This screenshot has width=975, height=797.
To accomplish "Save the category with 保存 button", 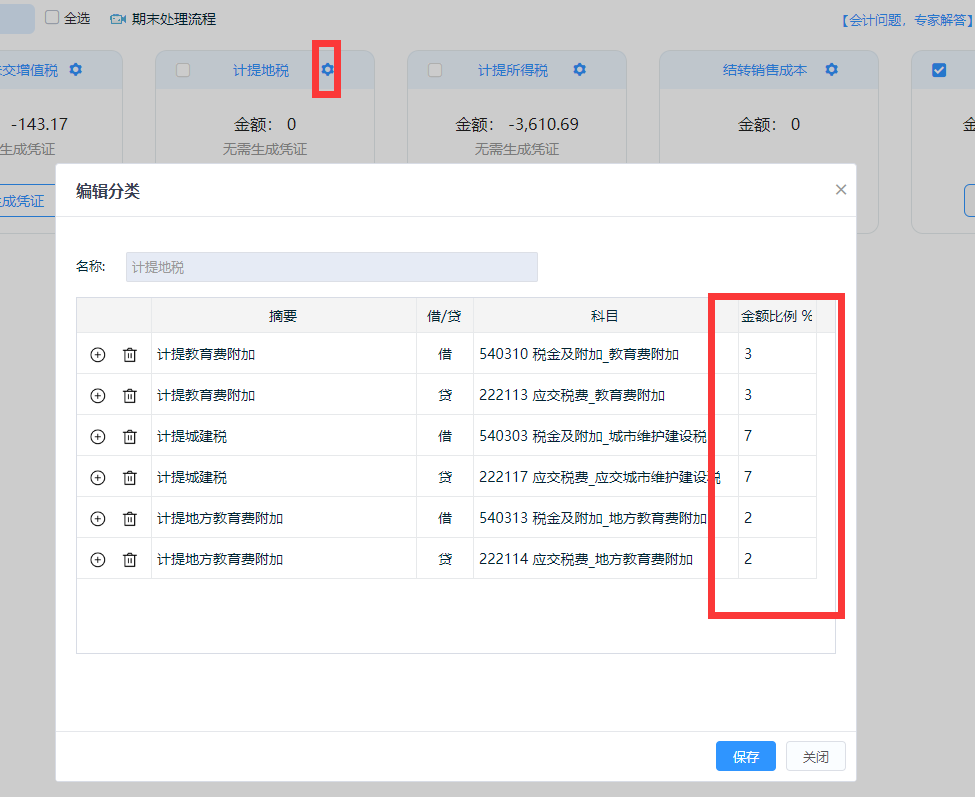I will (x=746, y=757).
